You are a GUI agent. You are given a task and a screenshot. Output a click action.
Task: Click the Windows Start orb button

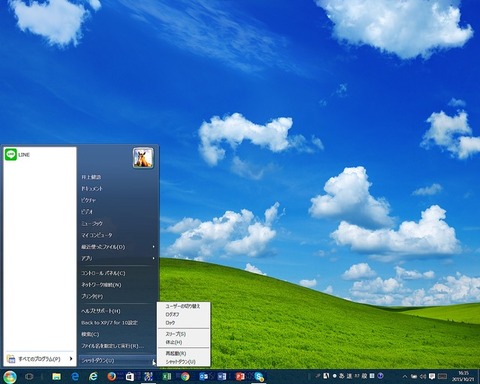pos(10,377)
